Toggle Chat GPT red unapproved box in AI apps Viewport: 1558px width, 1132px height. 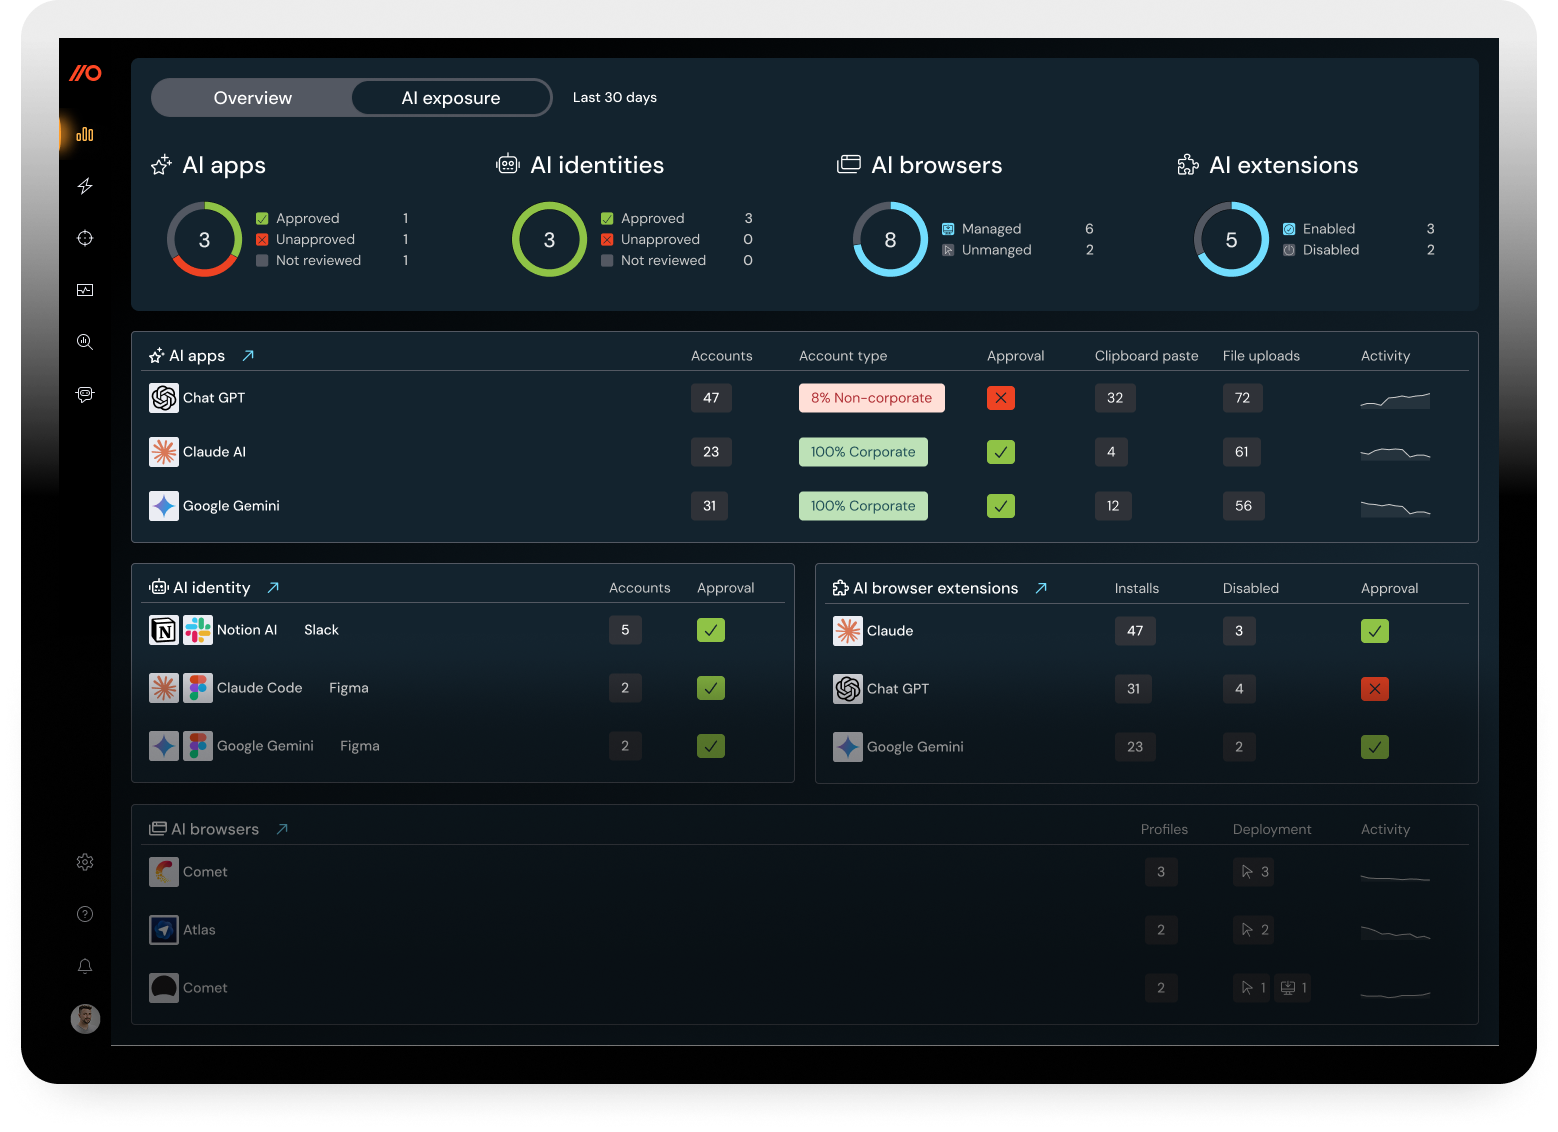[x=1000, y=398]
